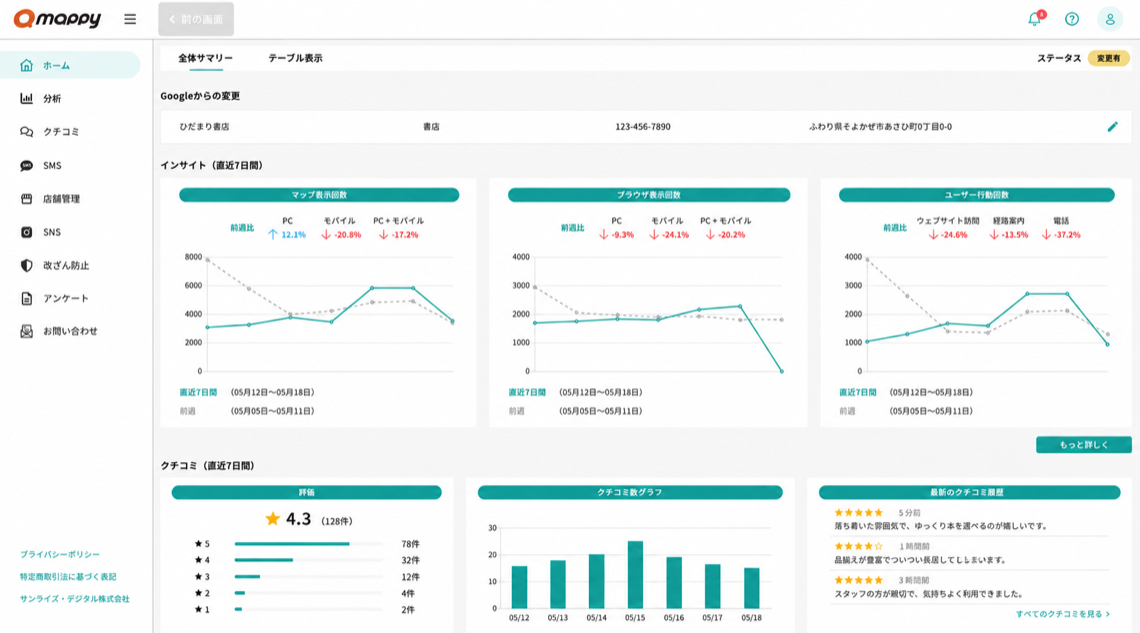Select the ホーム home sidebar icon
1140x633 pixels.
click(x=27, y=65)
